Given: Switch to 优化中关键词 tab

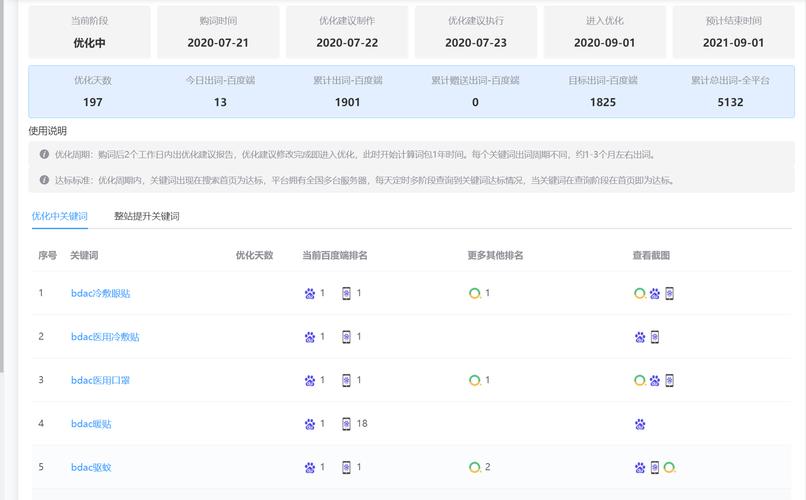Looking at the screenshot, I should pos(60,216).
